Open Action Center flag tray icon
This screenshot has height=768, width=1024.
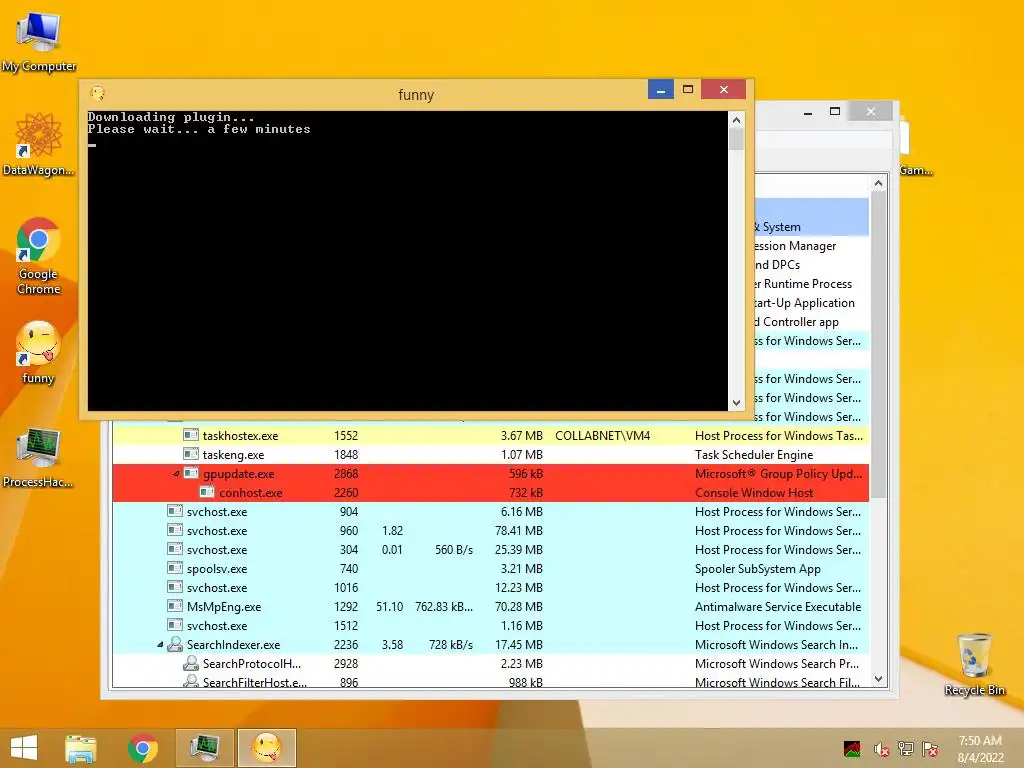(x=930, y=749)
